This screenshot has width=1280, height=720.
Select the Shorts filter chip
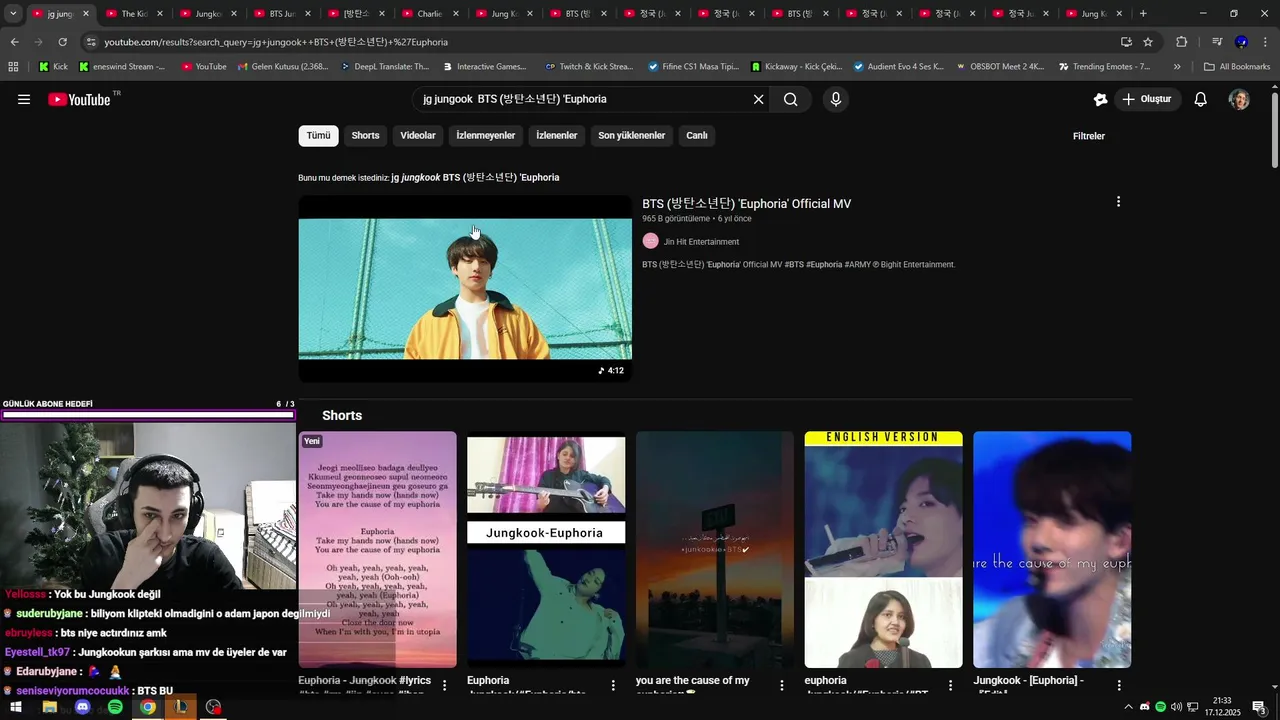pos(365,136)
